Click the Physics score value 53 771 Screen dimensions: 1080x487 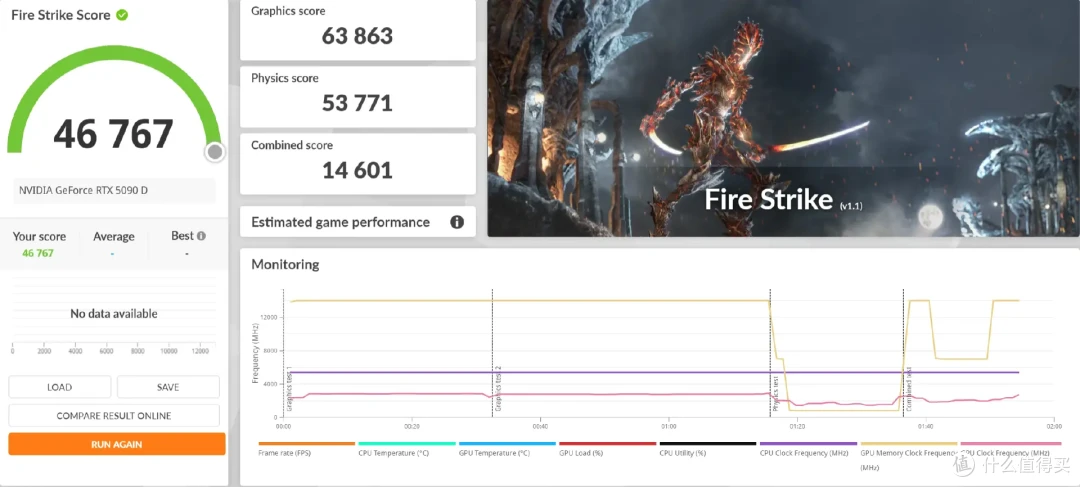click(357, 103)
